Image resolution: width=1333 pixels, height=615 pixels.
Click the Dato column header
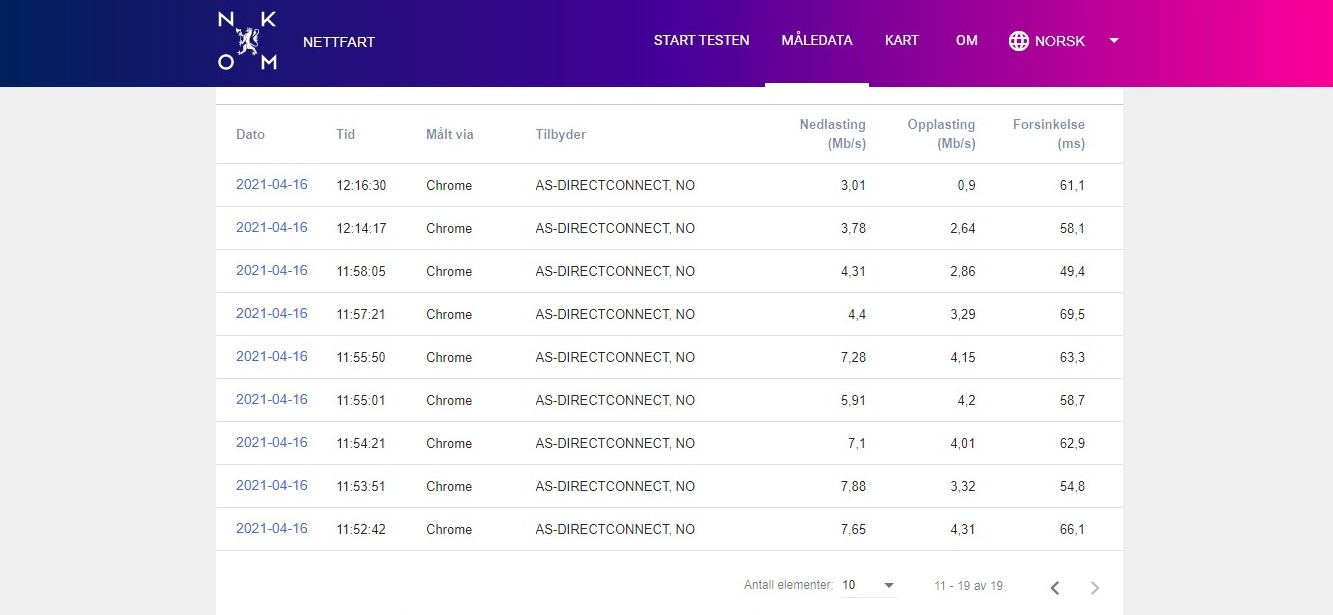[250, 135]
